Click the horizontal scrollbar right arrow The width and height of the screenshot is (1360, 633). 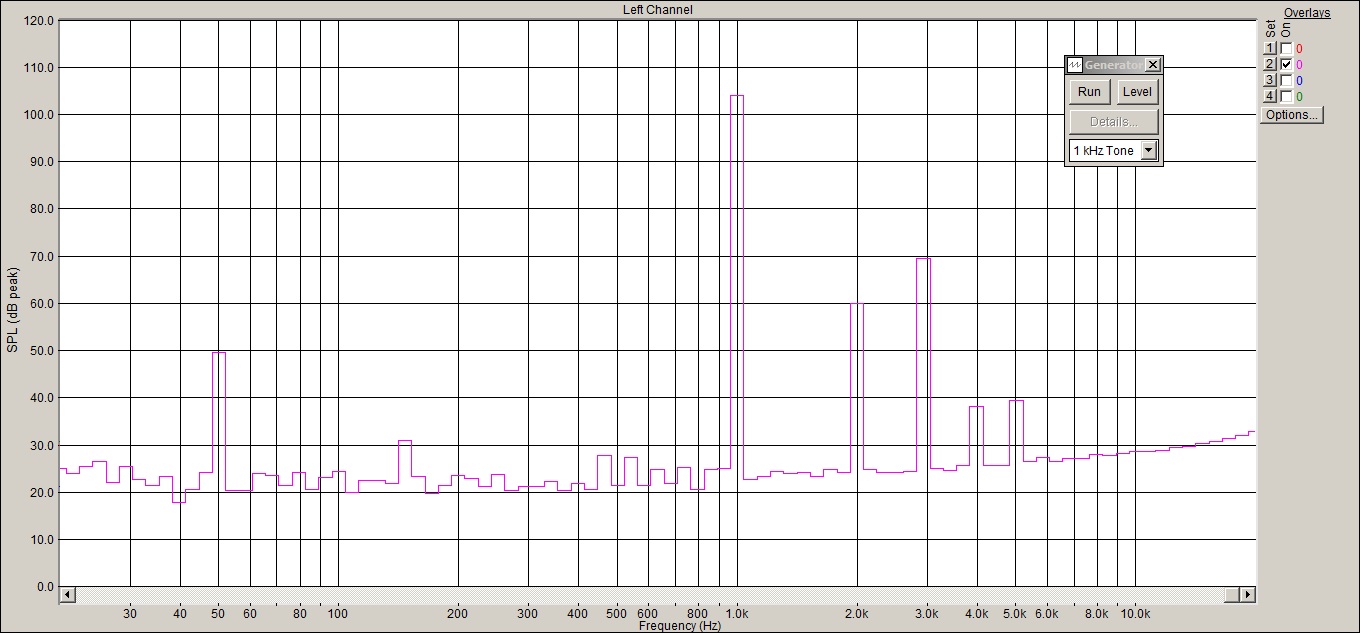click(1248, 595)
